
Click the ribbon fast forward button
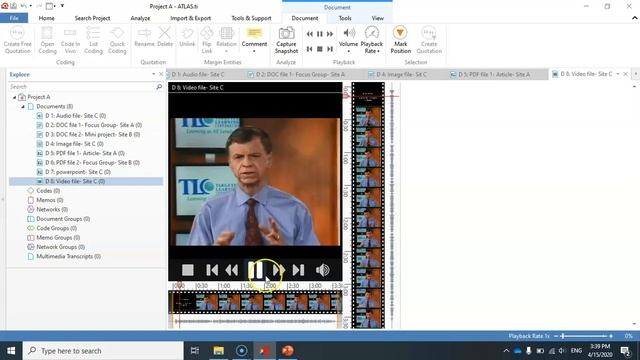(330, 34)
